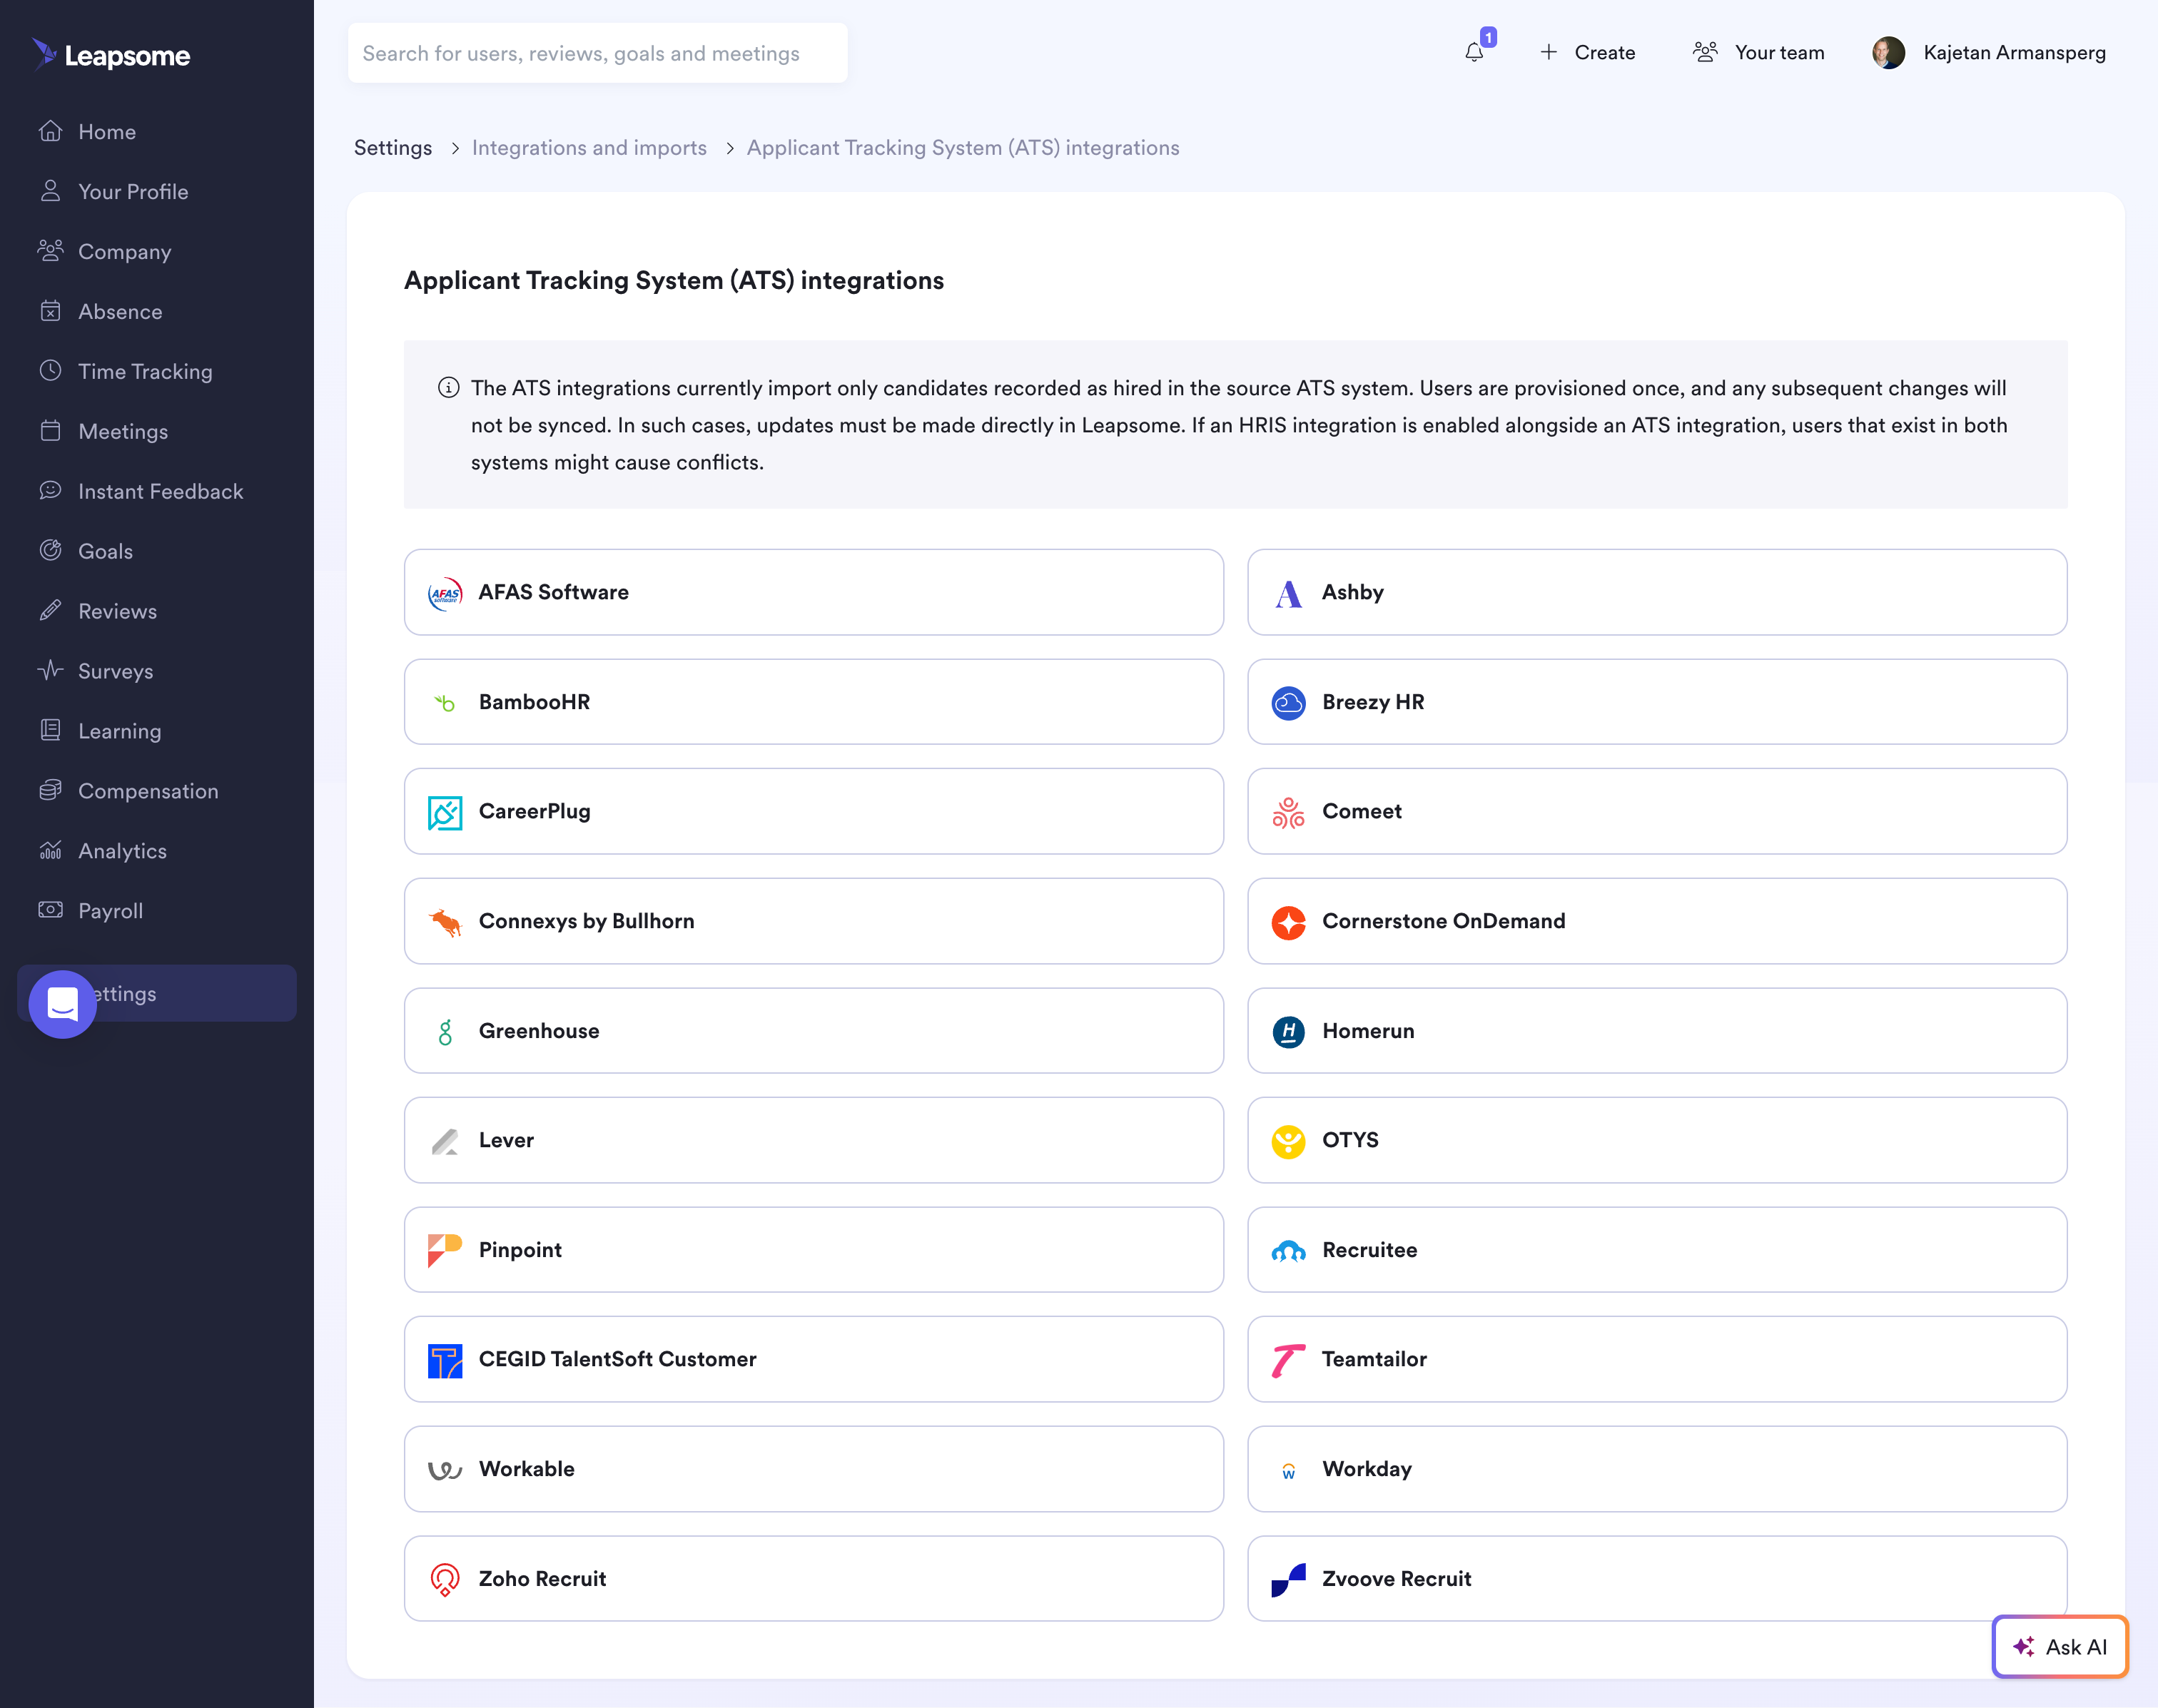Open the Zvoove Recruit integration card
This screenshot has height=1708, width=2158.
1657,1578
